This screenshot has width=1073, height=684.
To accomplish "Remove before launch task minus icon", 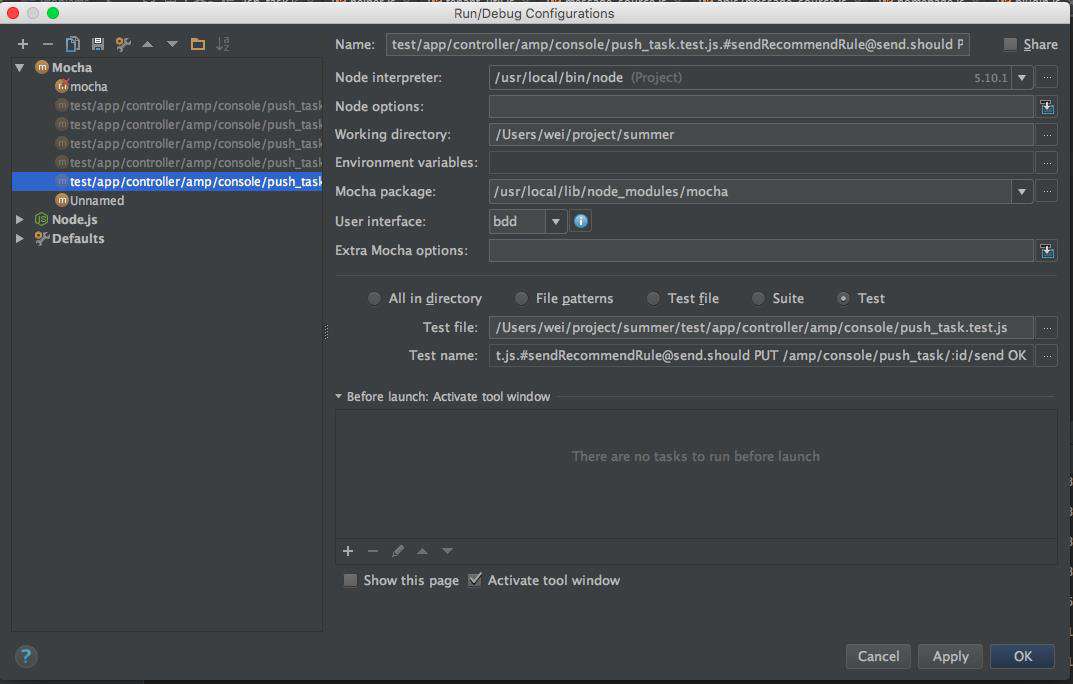I will click(373, 551).
